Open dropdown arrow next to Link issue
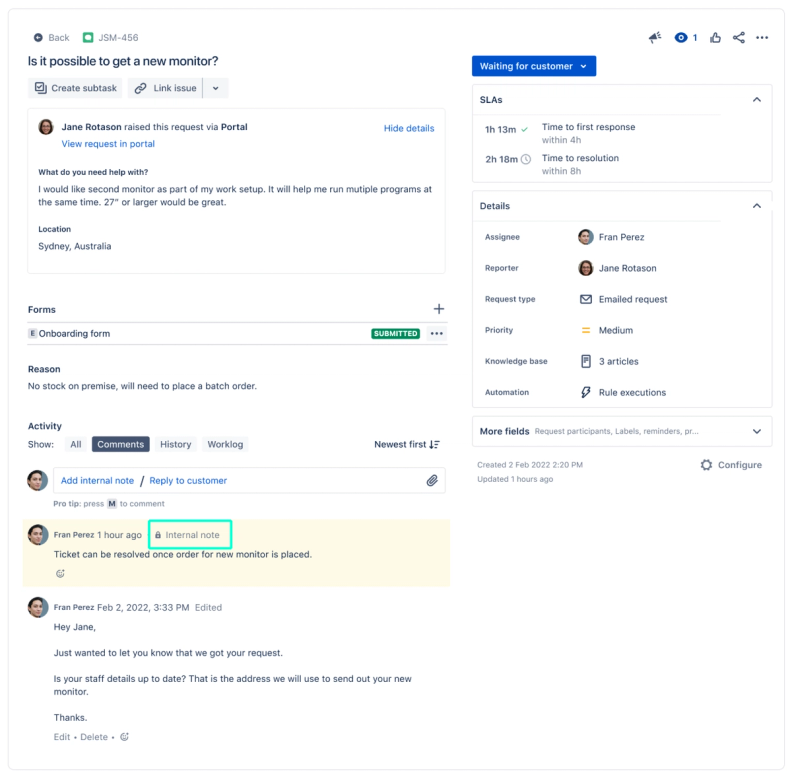The image size is (792, 779). [216, 88]
